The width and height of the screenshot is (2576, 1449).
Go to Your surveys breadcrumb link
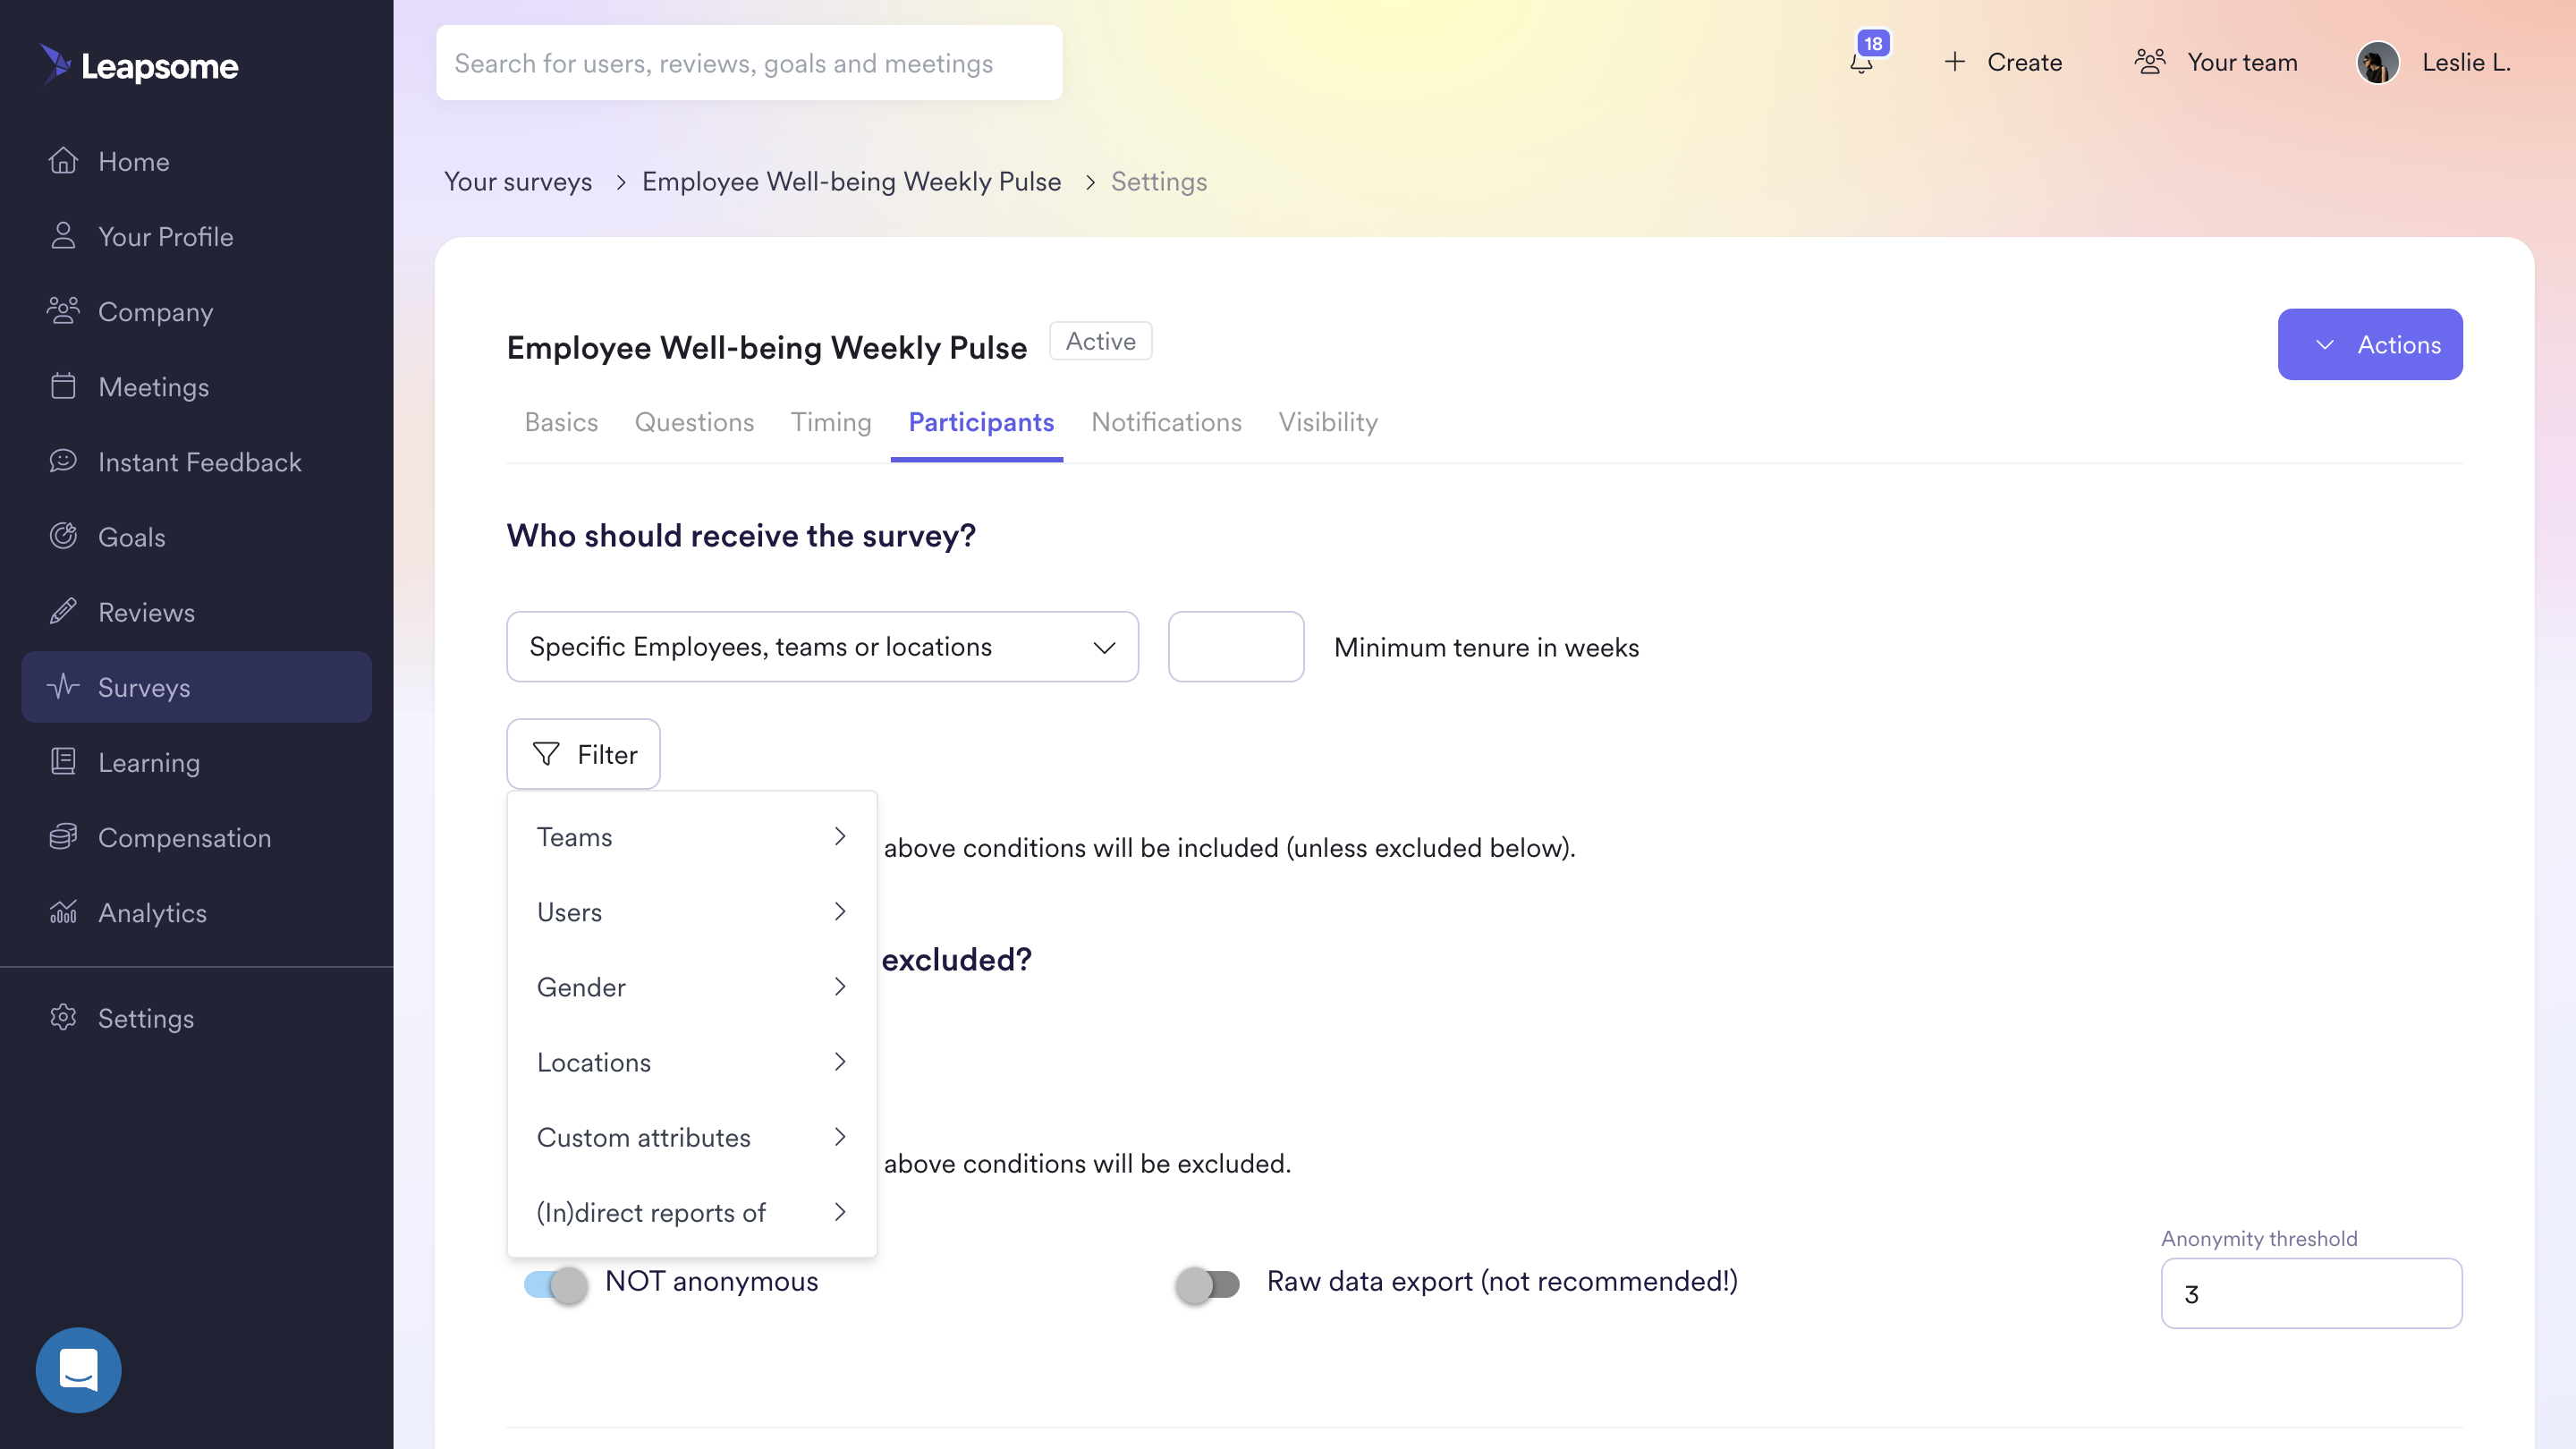(x=518, y=182)
